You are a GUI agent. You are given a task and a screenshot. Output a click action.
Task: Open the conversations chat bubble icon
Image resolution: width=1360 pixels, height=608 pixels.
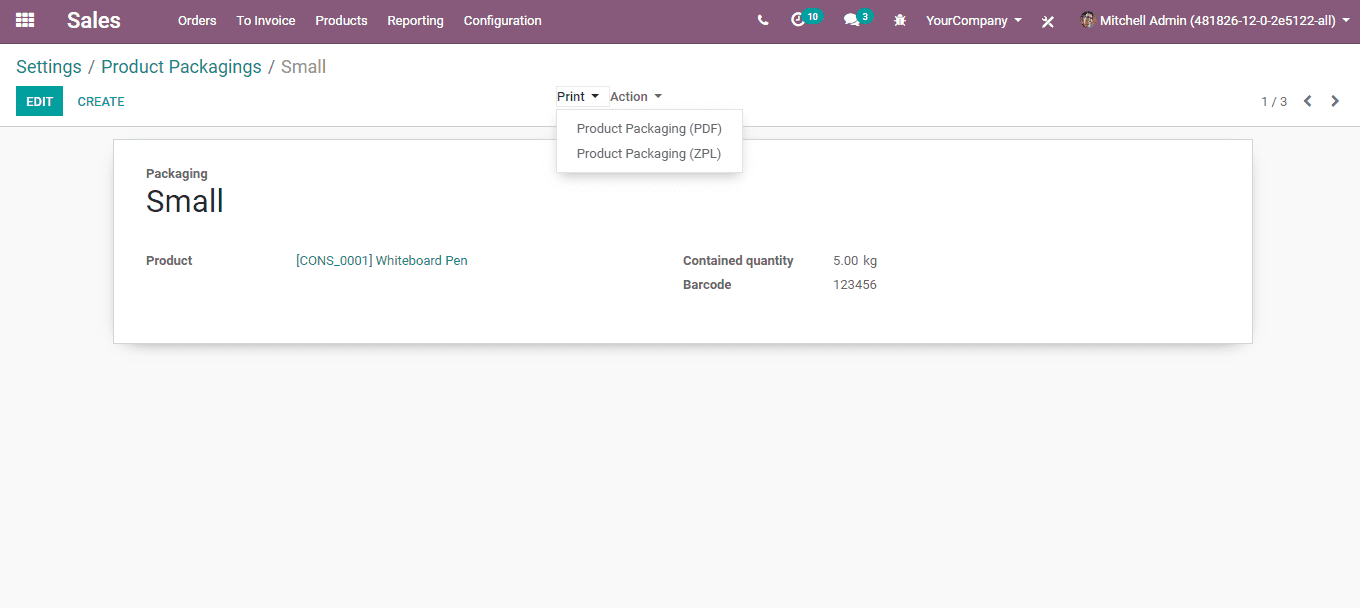click(x=851, y=20)
